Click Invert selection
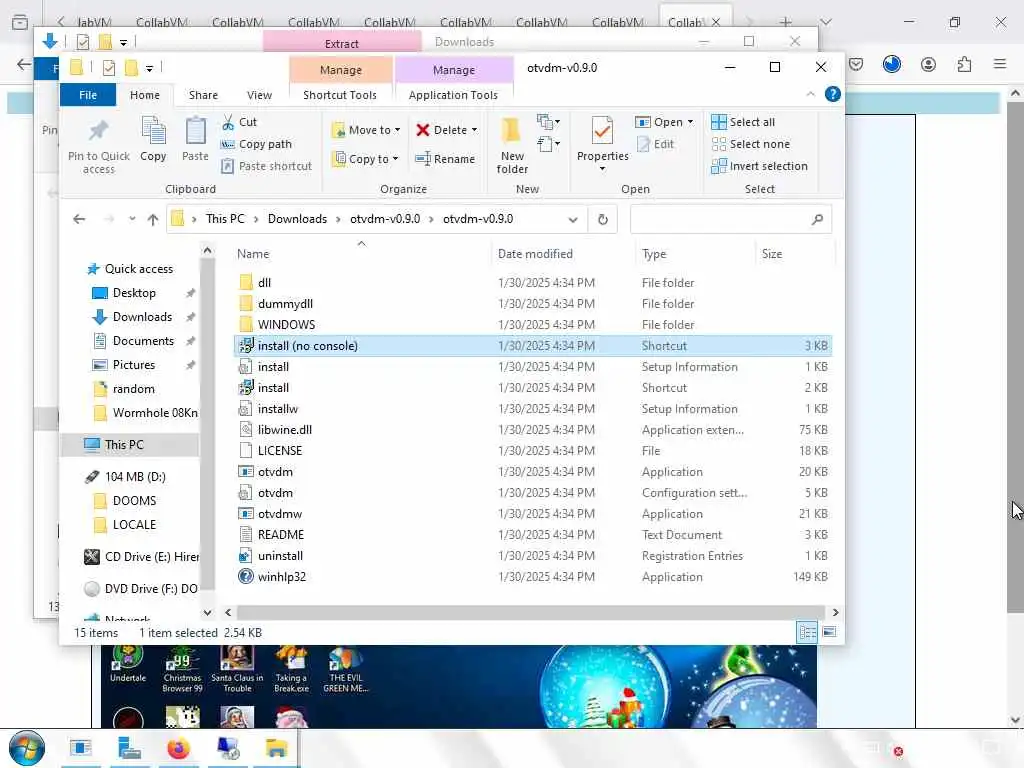This screenshot has width=1024, height=768. pos(760,166)
